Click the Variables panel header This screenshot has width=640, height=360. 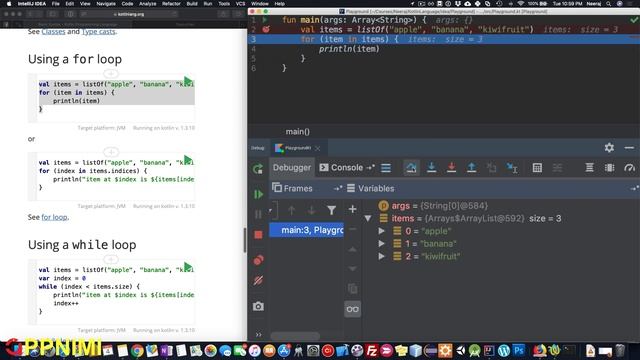coord(371,189)
